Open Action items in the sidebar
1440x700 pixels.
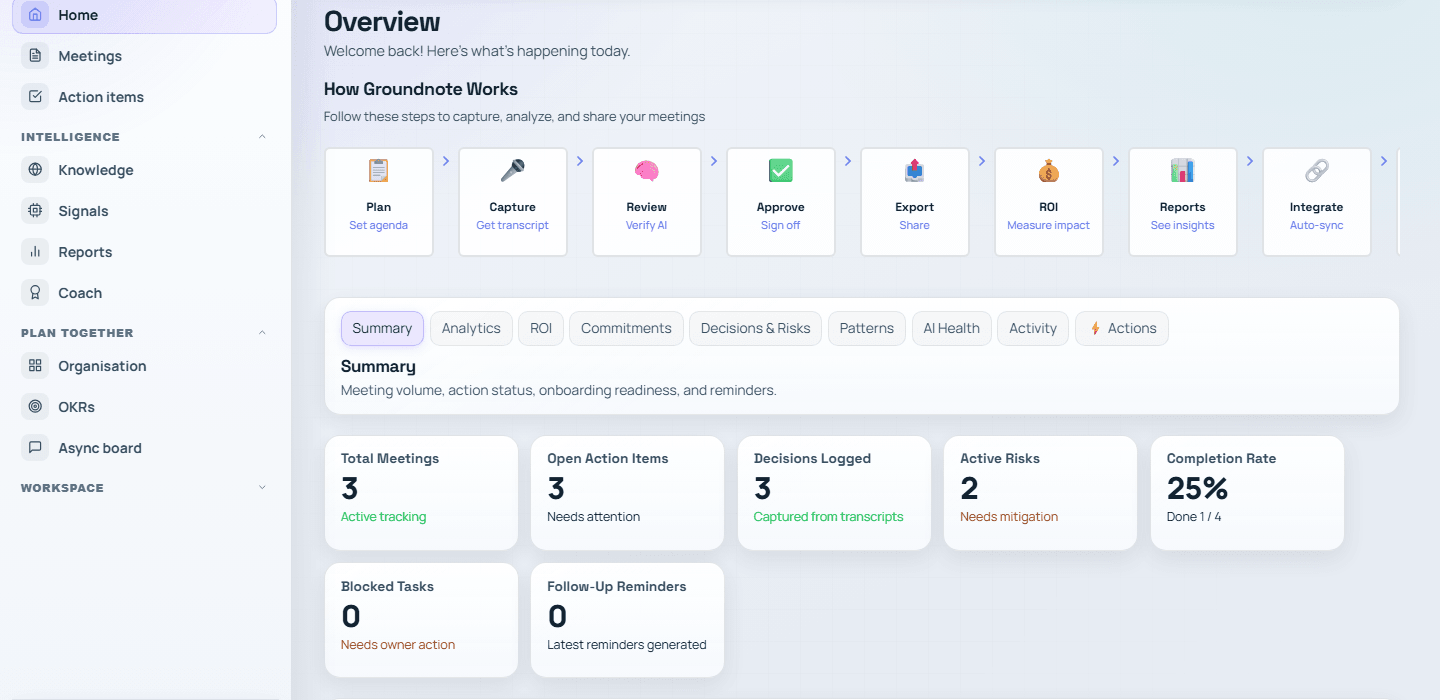pos(144,97)
